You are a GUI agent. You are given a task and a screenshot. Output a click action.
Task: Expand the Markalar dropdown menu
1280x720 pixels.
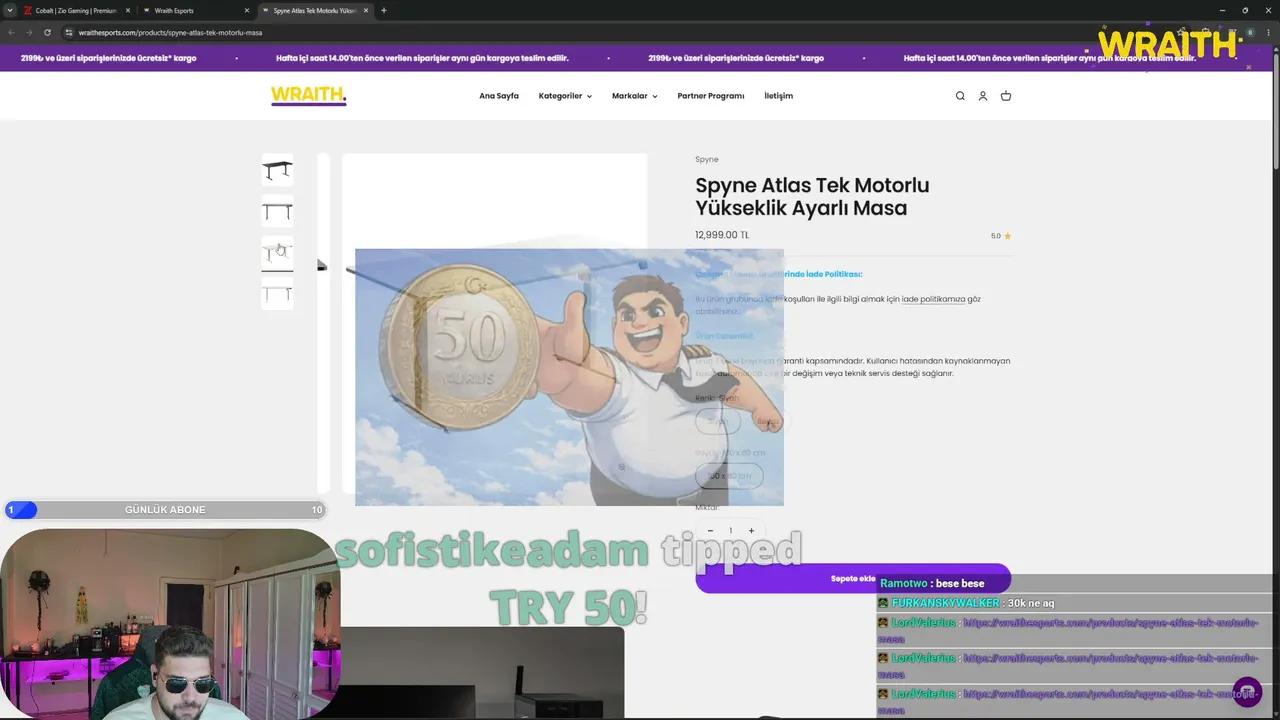(634, 96)
